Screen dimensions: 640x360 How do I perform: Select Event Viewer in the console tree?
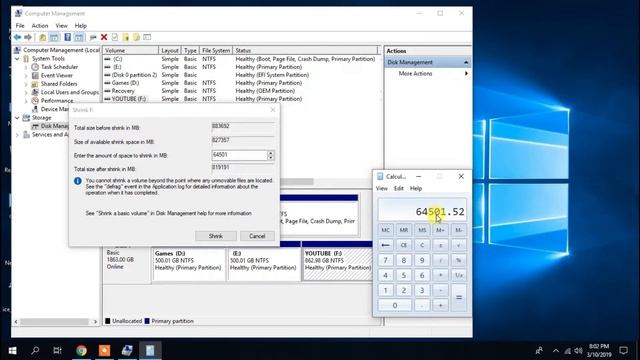(x=56, y=76)
